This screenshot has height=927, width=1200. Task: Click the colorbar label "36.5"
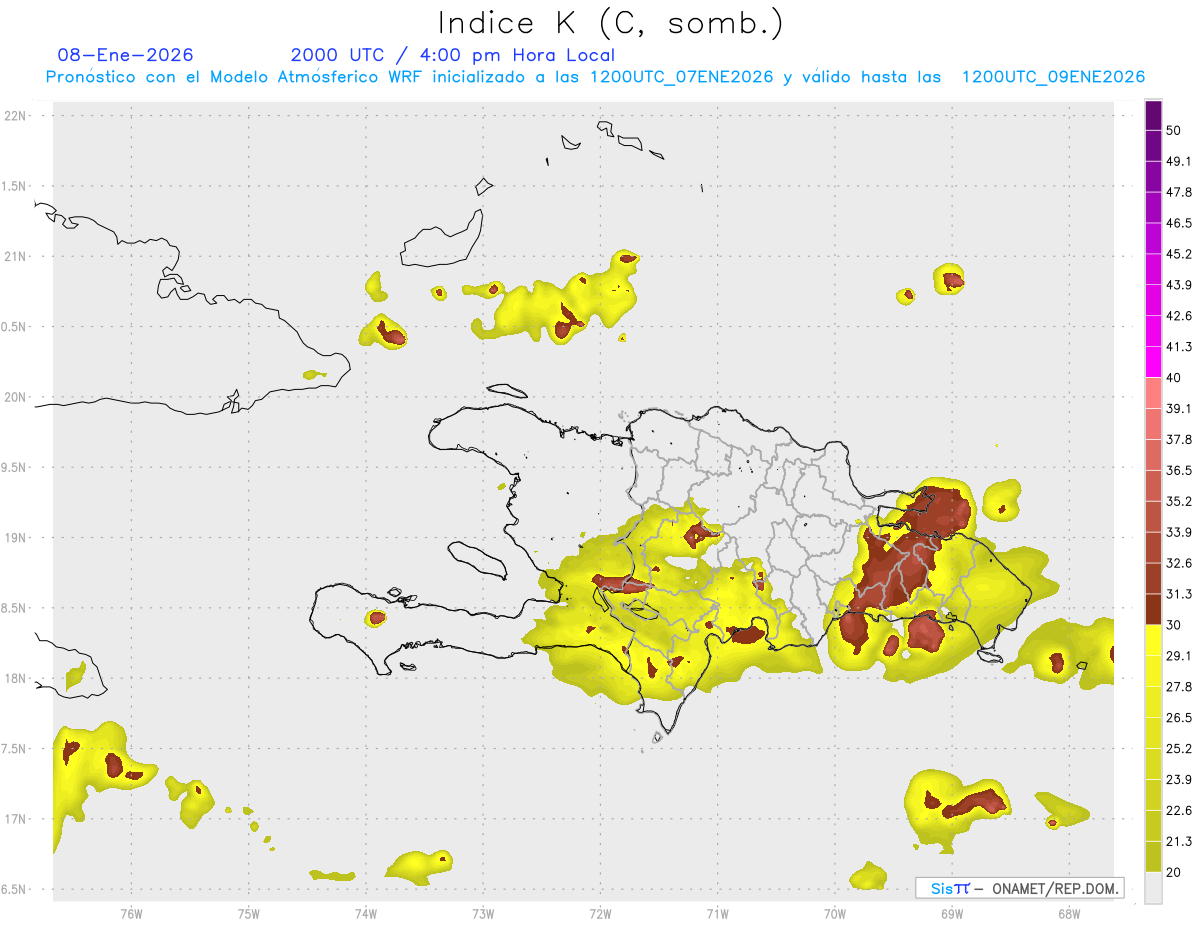click(x=1179, y=470)
